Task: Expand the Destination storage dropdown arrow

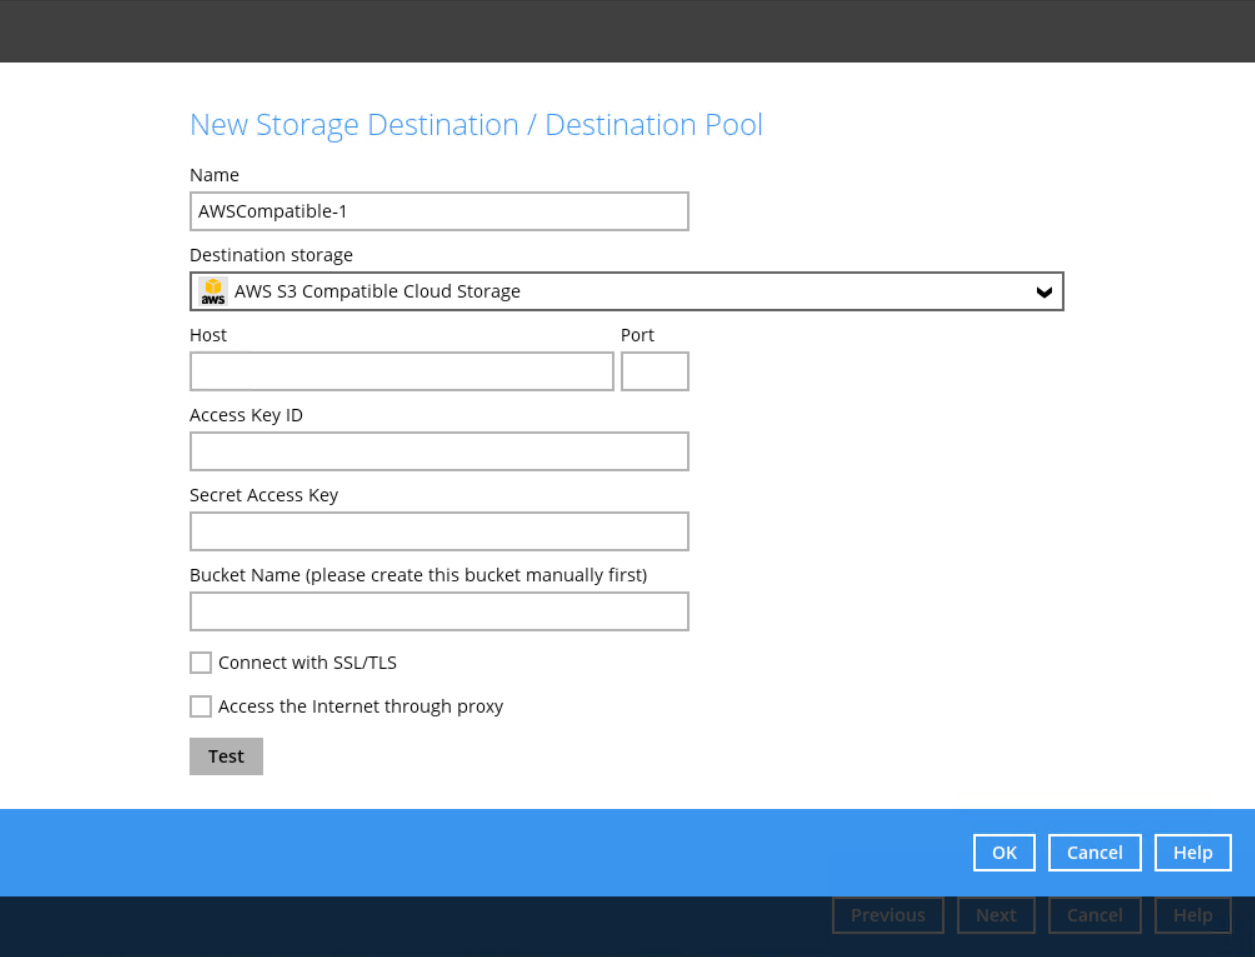Action: 1043,292
